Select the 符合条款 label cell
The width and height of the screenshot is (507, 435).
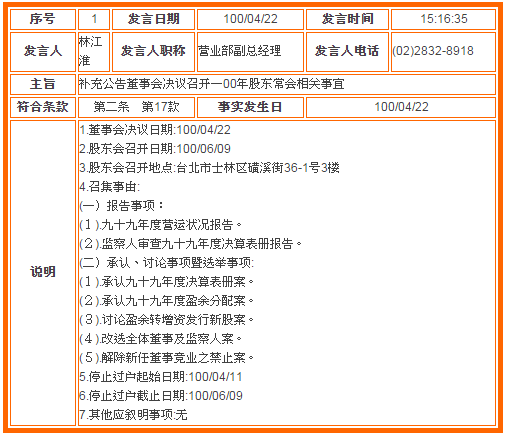(43, 107)
